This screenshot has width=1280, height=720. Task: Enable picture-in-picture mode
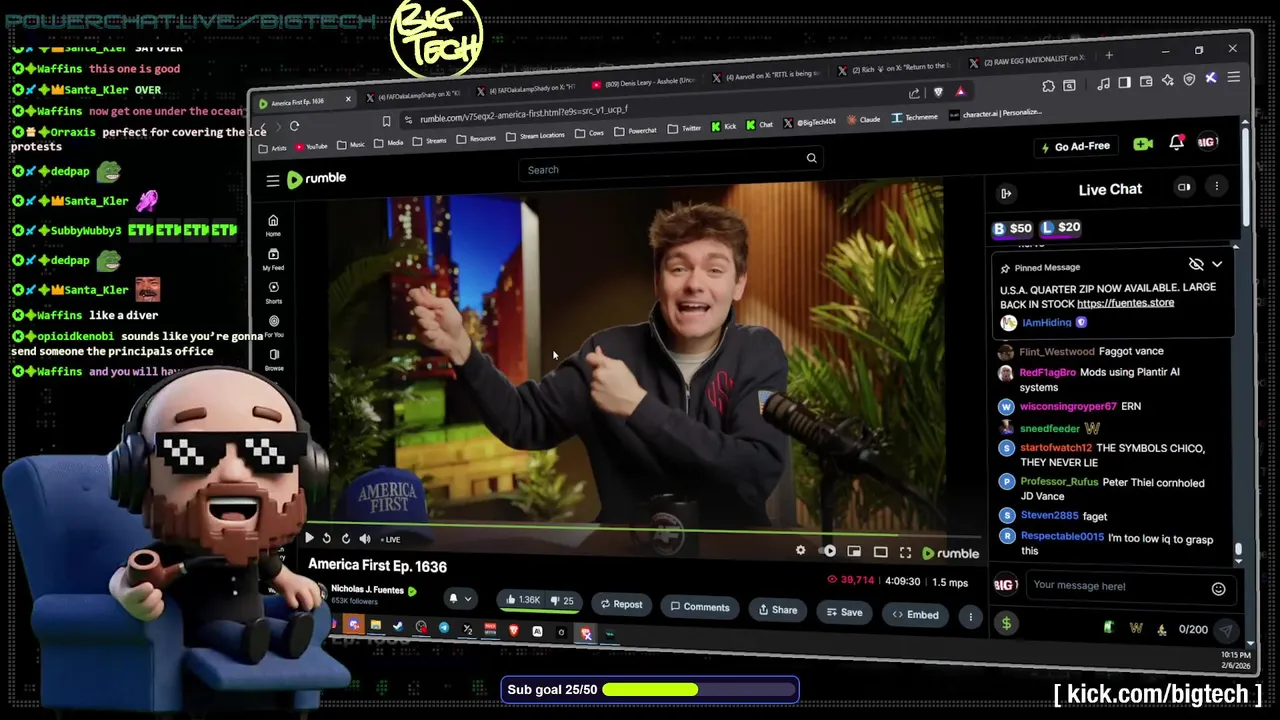point(854,551)
